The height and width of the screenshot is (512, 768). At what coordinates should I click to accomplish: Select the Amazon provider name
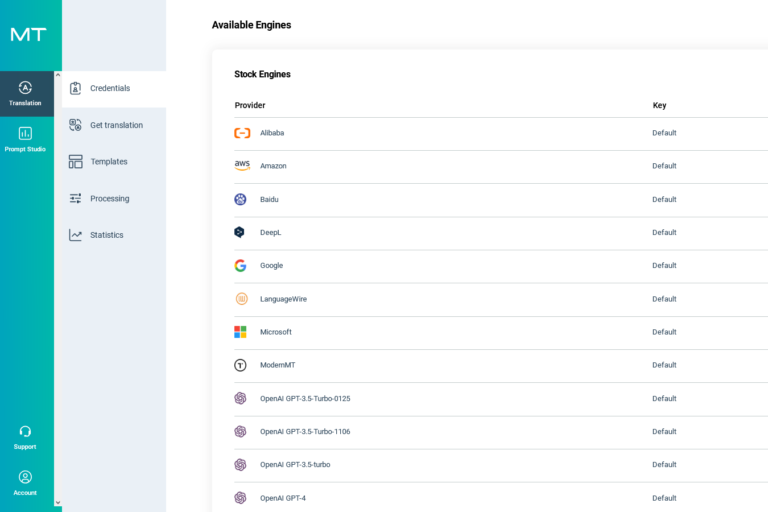click(273, 166)
